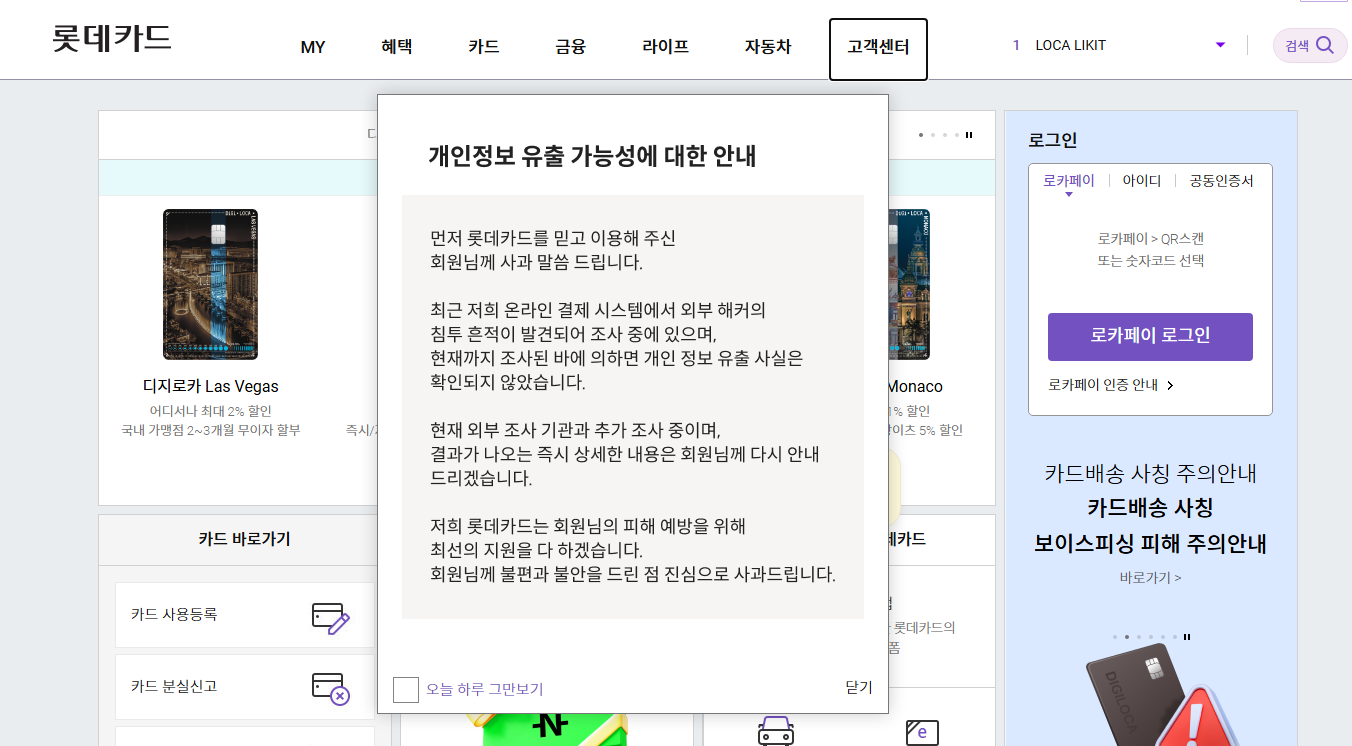Open the 라이프 menu
The height and width of the screenshot is (746, 1352).
tap(666, 46)
